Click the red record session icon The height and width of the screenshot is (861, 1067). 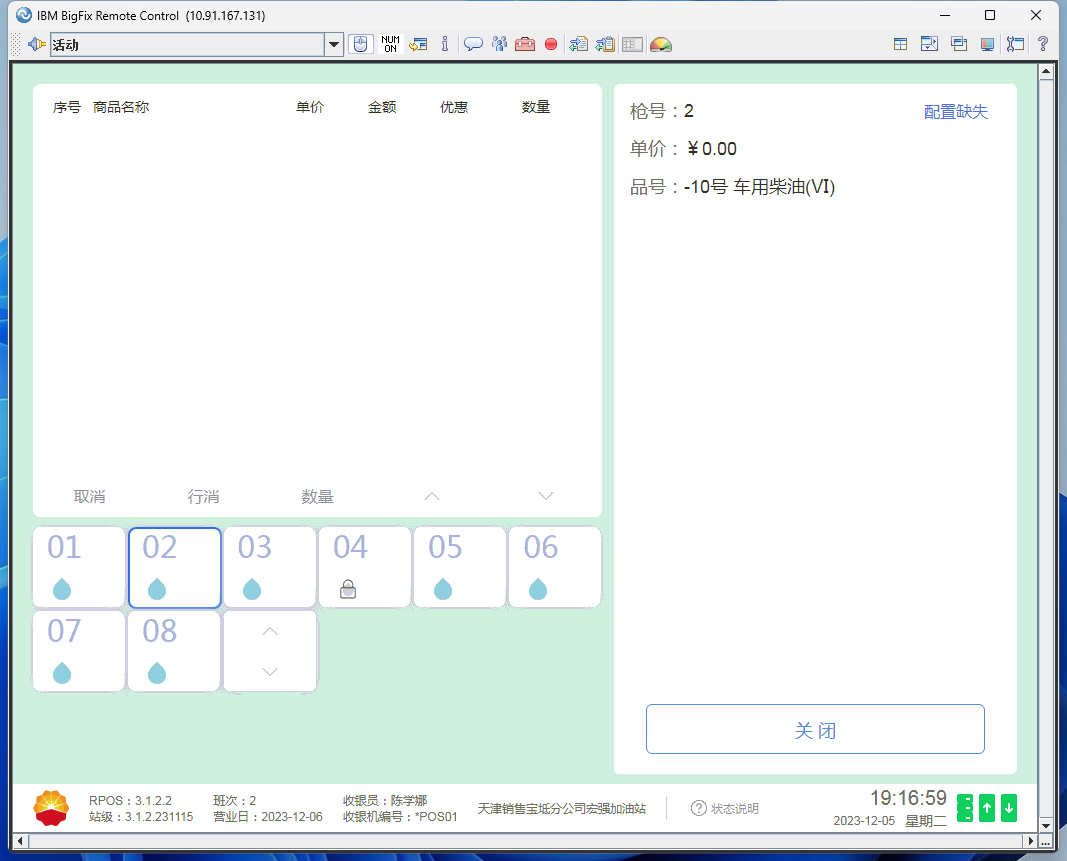click(x=551, y=44)
